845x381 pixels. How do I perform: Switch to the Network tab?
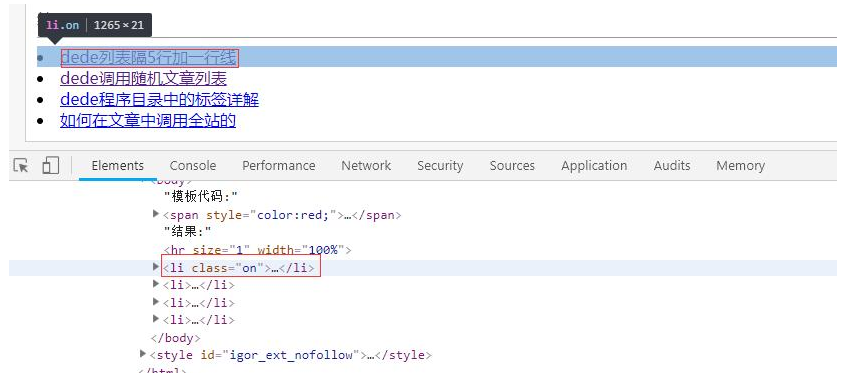(x=366, y=165)
